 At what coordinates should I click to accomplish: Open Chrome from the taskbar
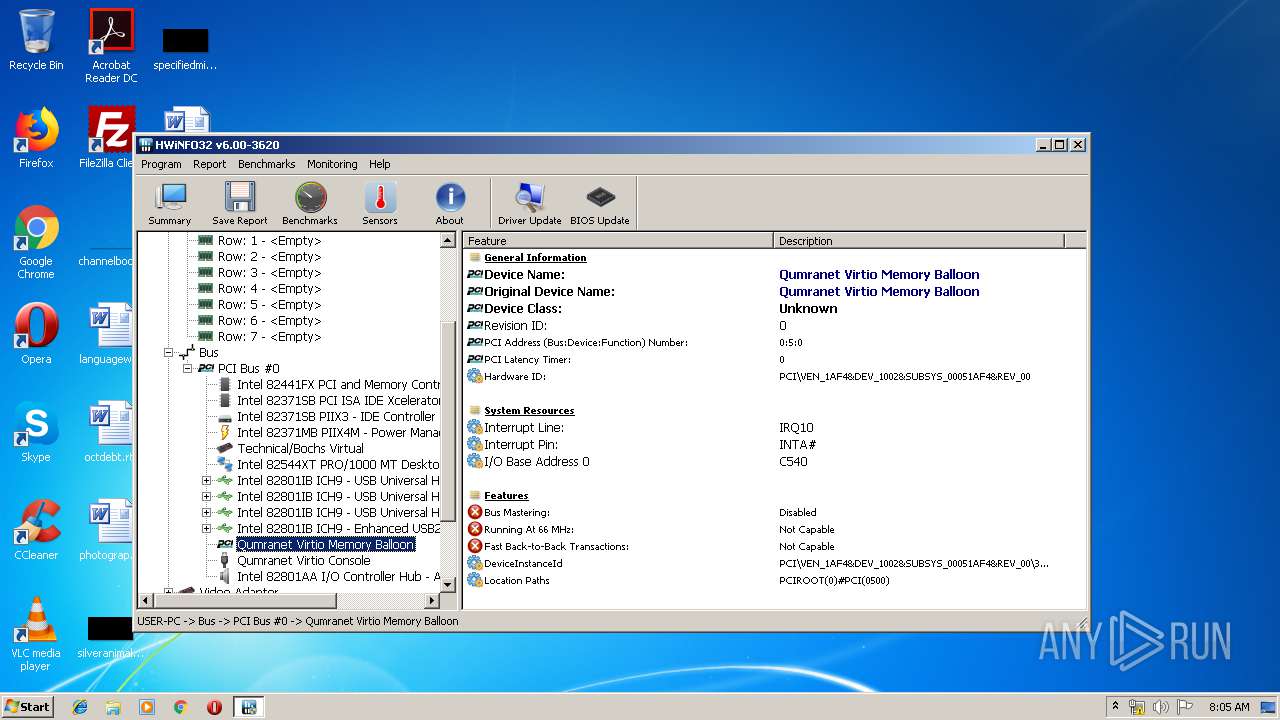click(180, 707)
